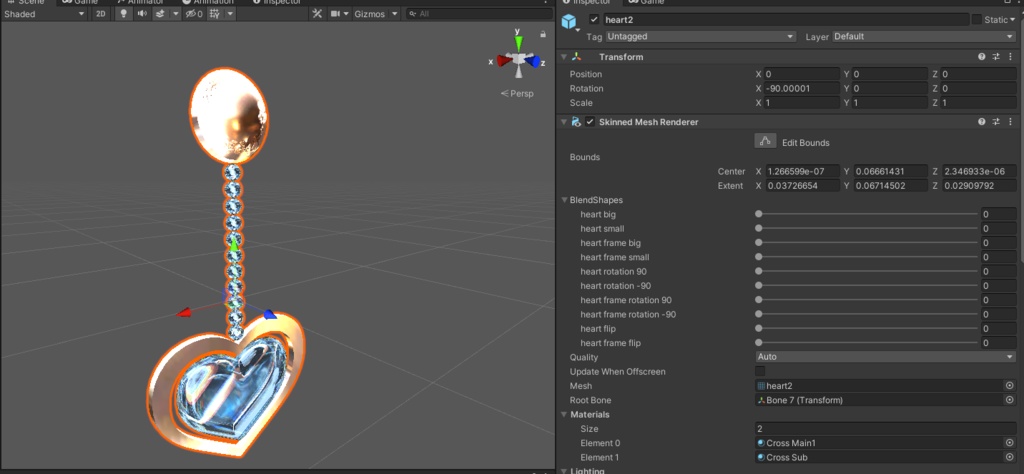Click Bounds Center Y value field
The image size is (1024, 474).
click(x=890, y=171)
